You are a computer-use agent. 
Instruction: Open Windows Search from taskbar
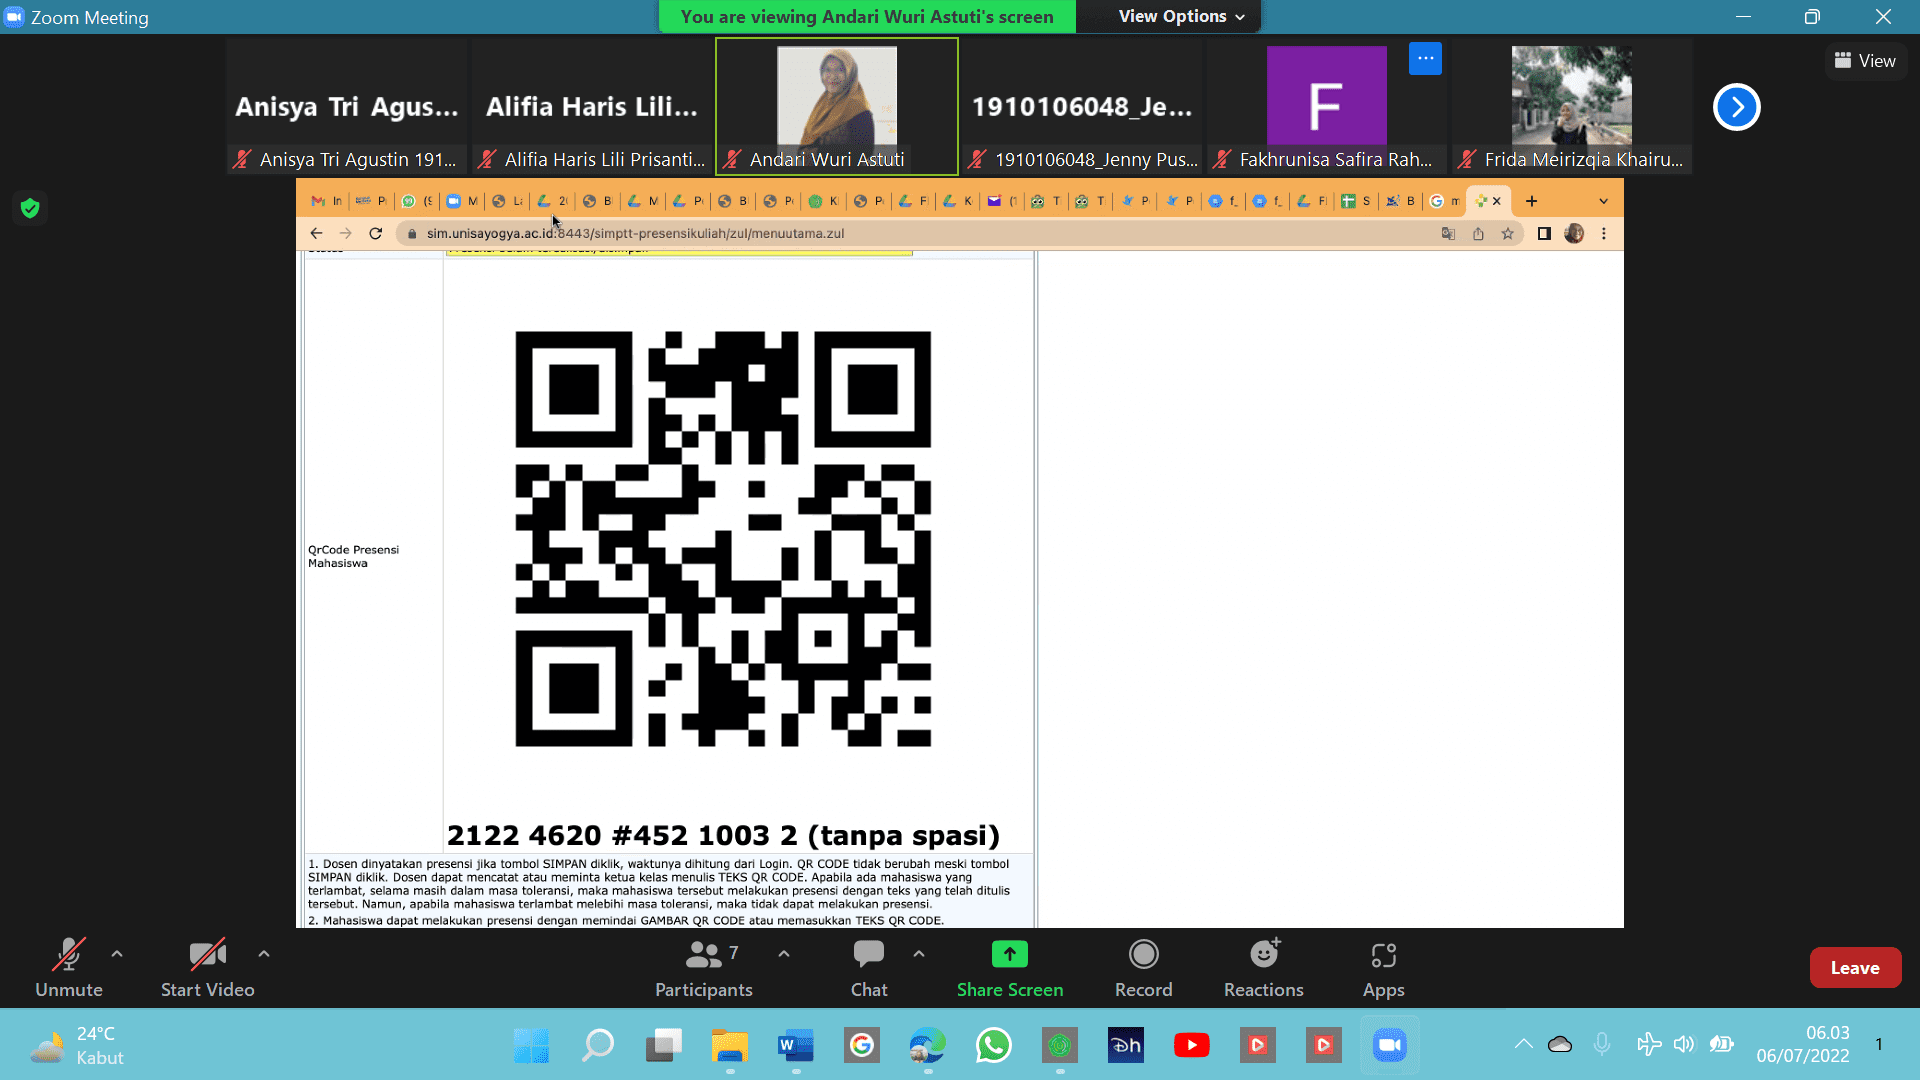(x=598, y=1046)
